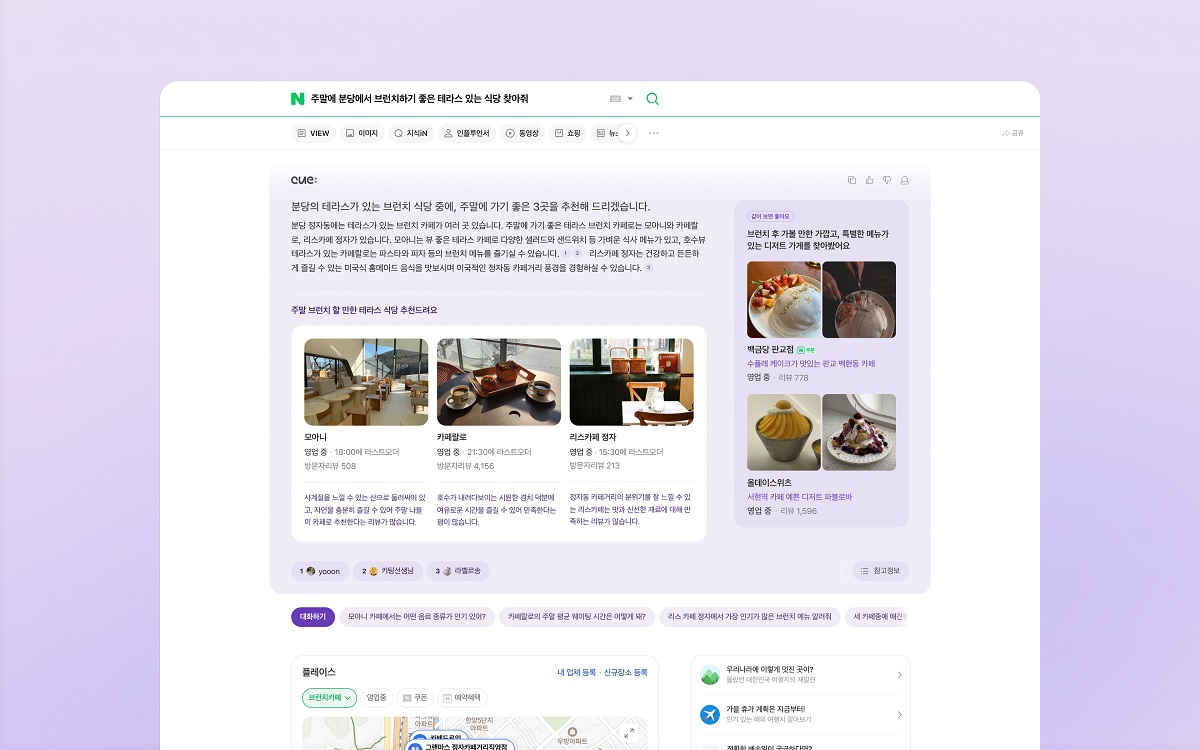Expand the 브런치카페 category dropdown
The width and height of the screenshot is (1200, 750).
[330, 698]
